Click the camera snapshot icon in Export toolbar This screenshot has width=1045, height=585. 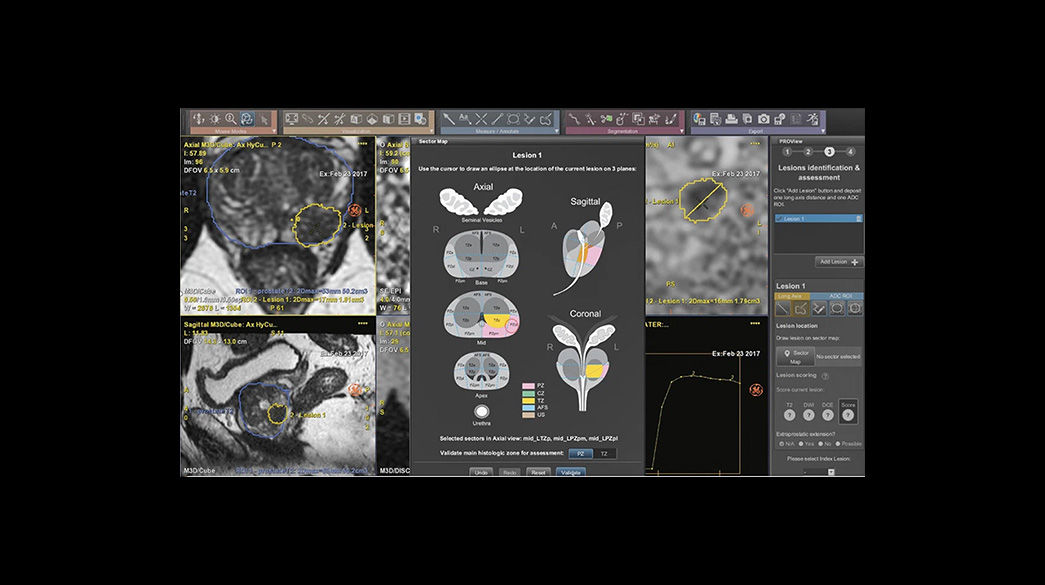(x=764, y=119)
